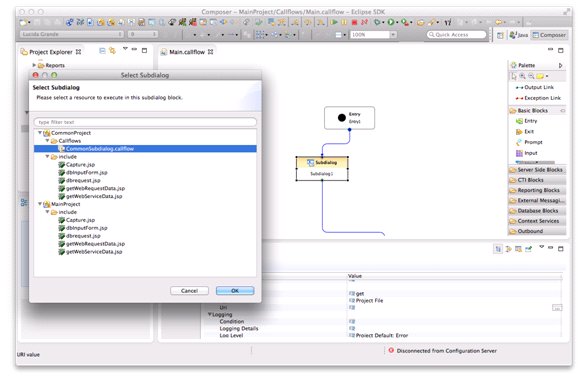Select CommonSubdialog.callflow in the tree
The height and width of the screenshot is (377, 580).
[145, 149]
